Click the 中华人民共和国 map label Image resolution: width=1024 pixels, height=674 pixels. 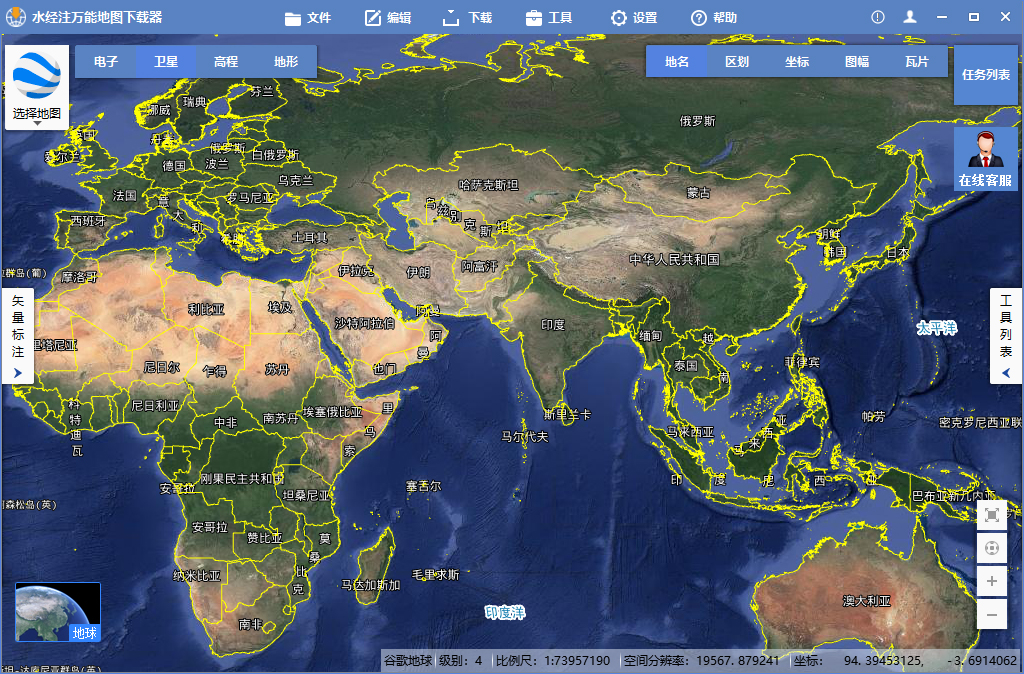click(675, 259)
